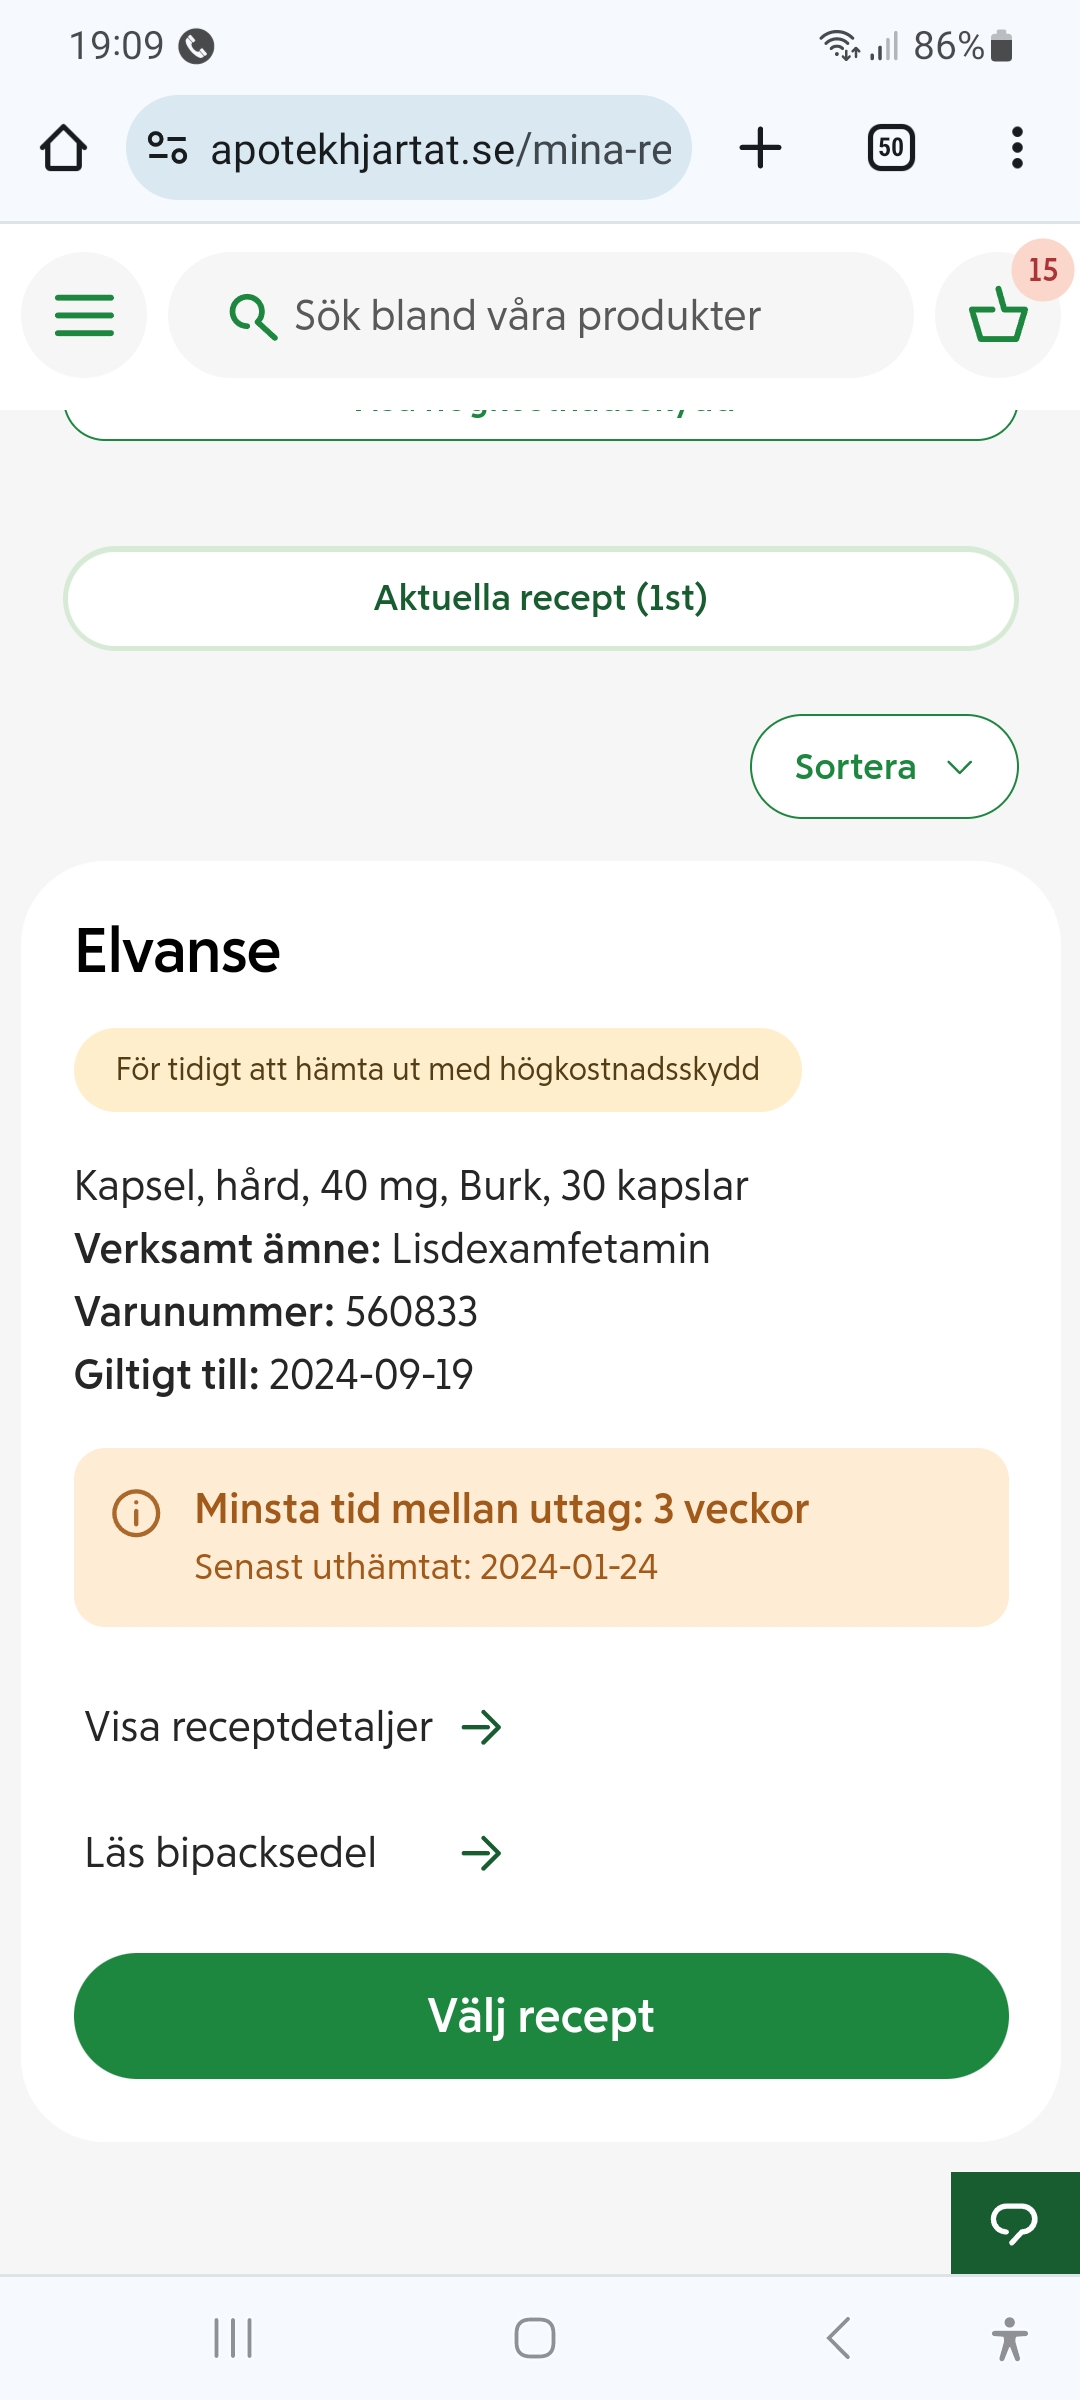Focus the product search field
1080x2400 pixels.
pyautogui.click(x=560, y=316)
